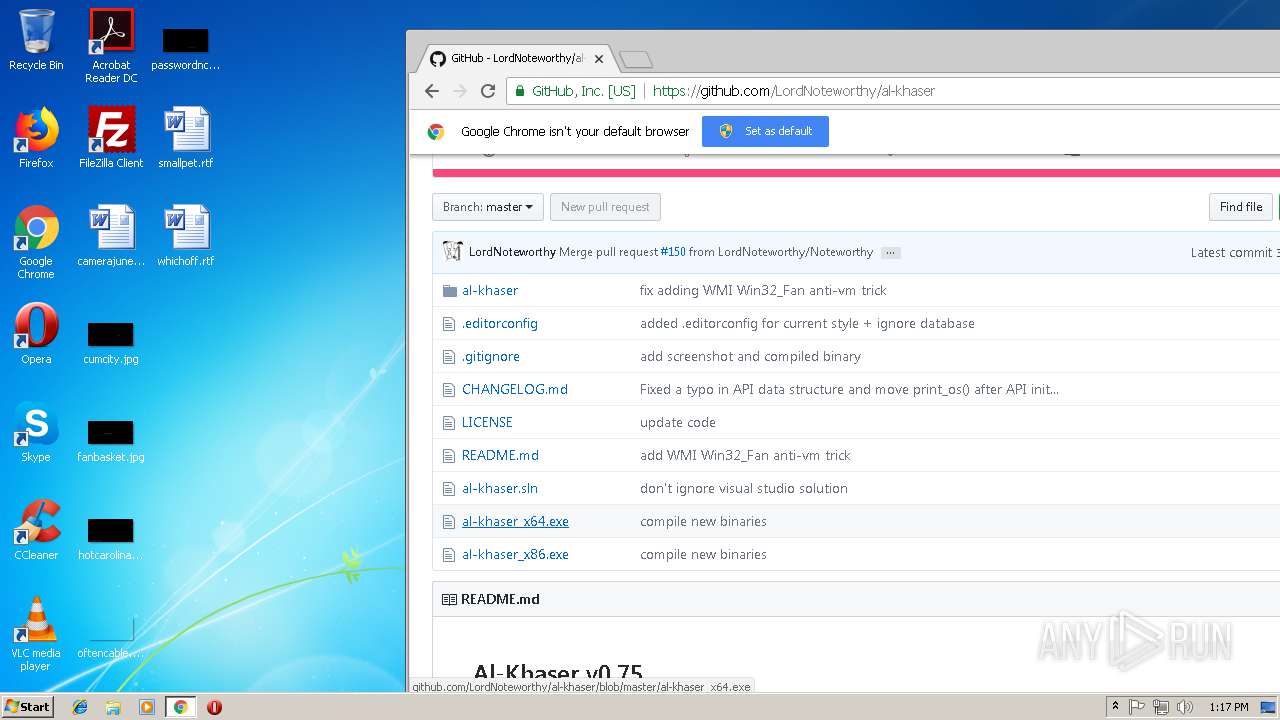Click New pull request button
Screen dimensions: 1280x720
tap(605, 207)
